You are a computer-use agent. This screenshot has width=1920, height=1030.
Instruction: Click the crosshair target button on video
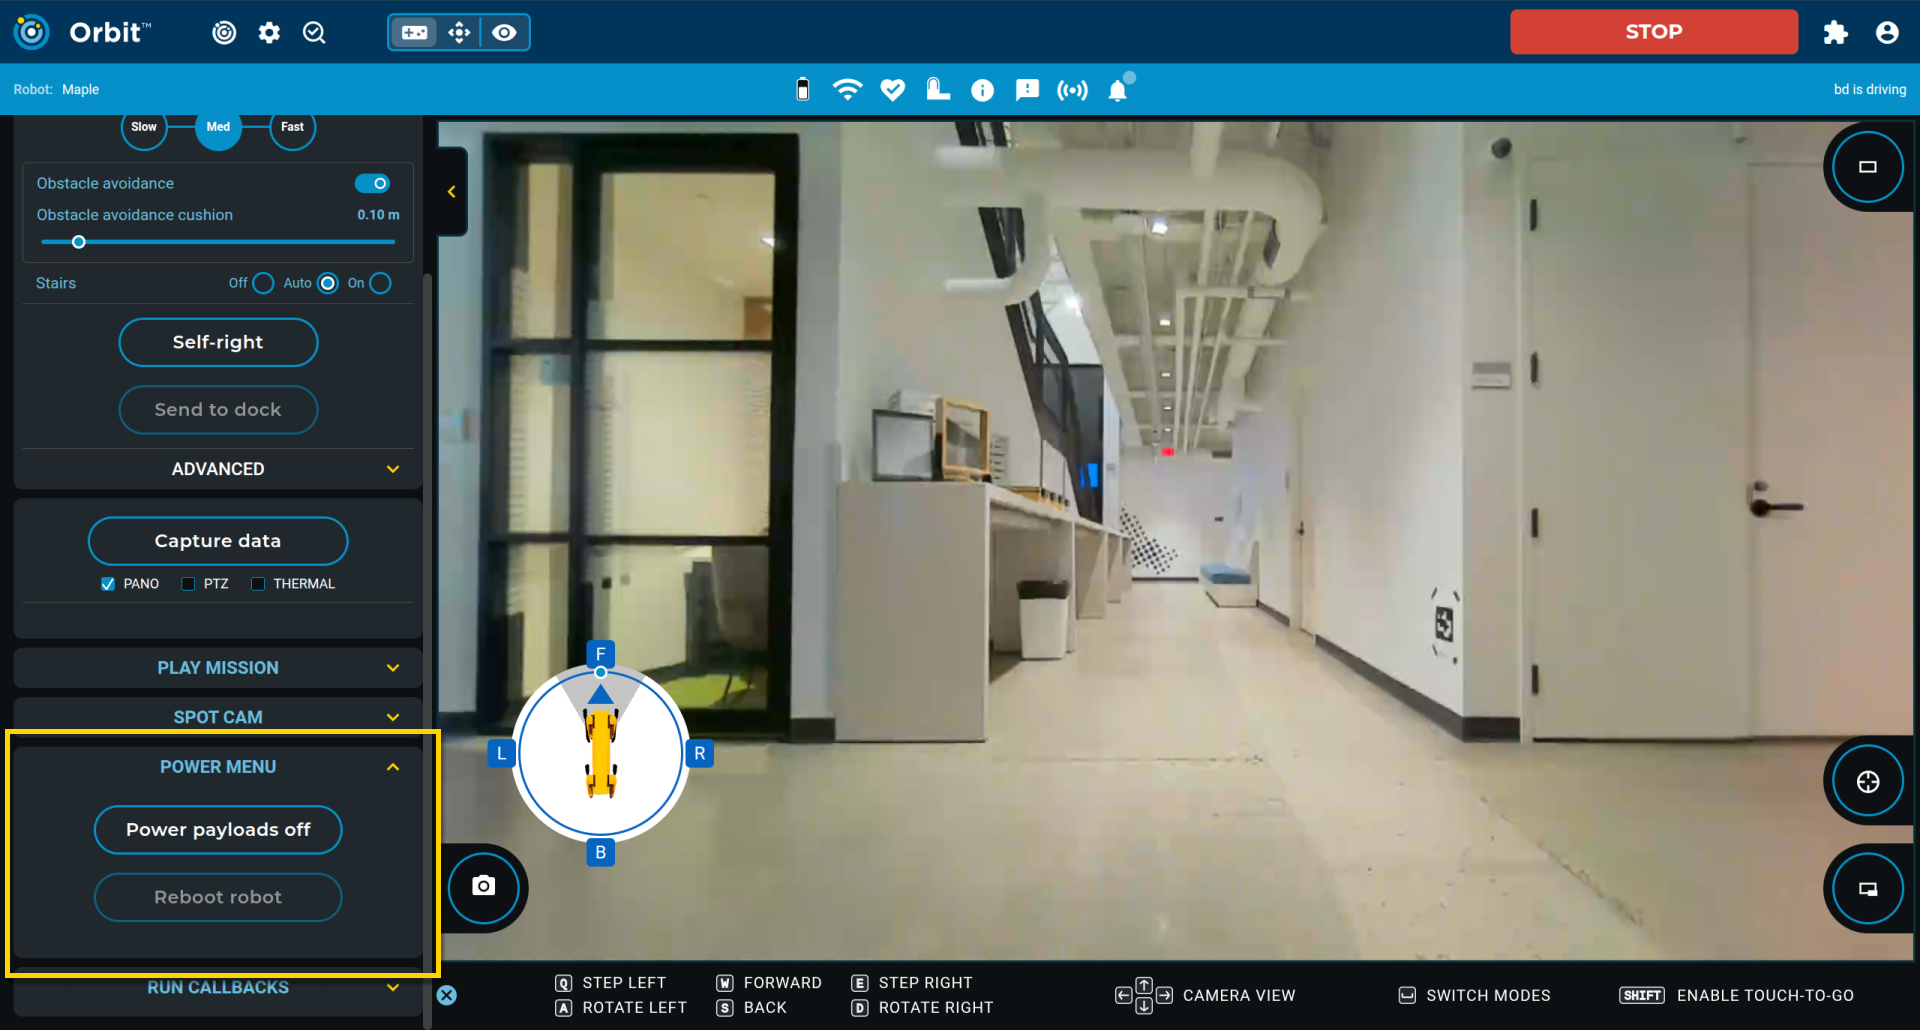tap(1868, 782)
